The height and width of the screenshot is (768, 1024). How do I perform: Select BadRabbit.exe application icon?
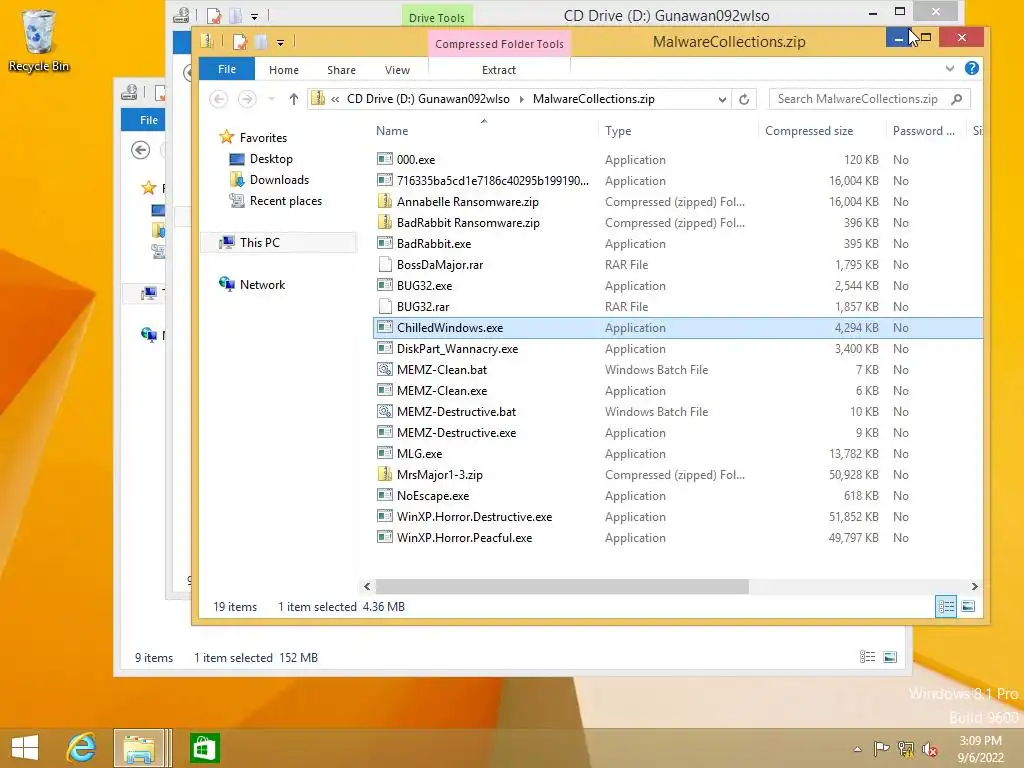pyautogui.click(x=385, y=243)
